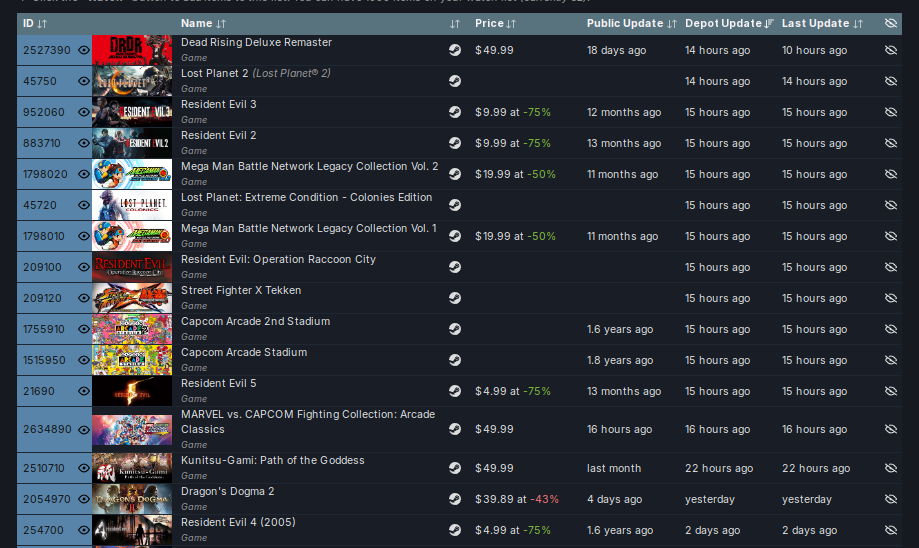Sort table by Name column

203,23
